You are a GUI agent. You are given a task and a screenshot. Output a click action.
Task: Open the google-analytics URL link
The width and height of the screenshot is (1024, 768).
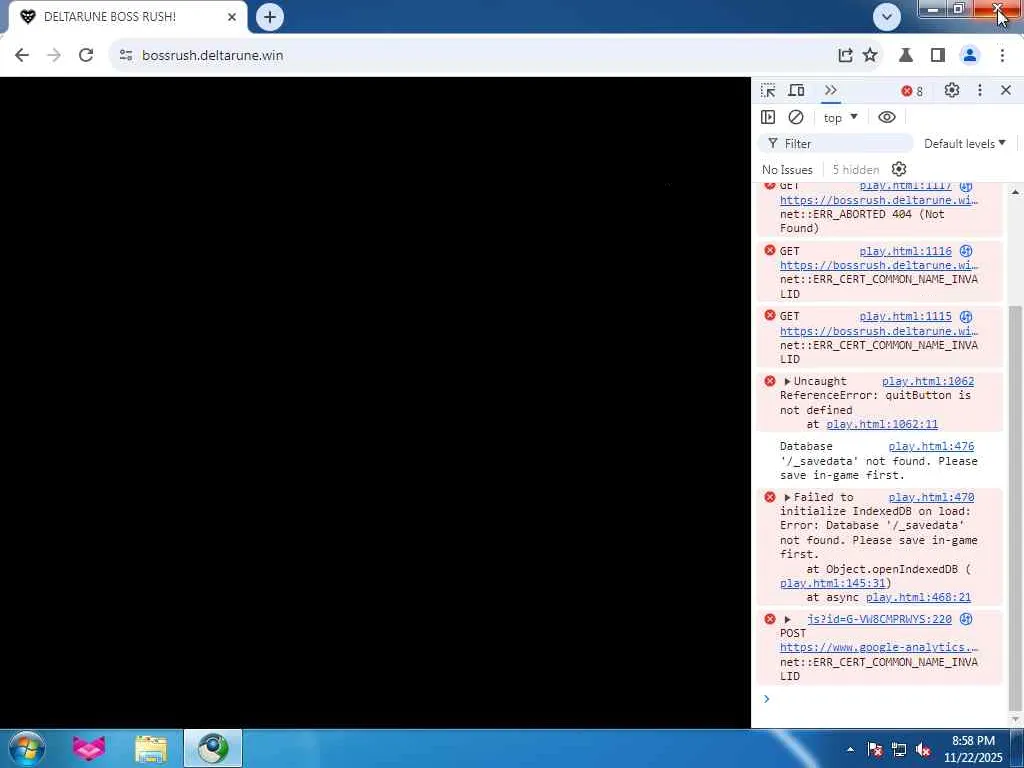(x=878, y=647)
